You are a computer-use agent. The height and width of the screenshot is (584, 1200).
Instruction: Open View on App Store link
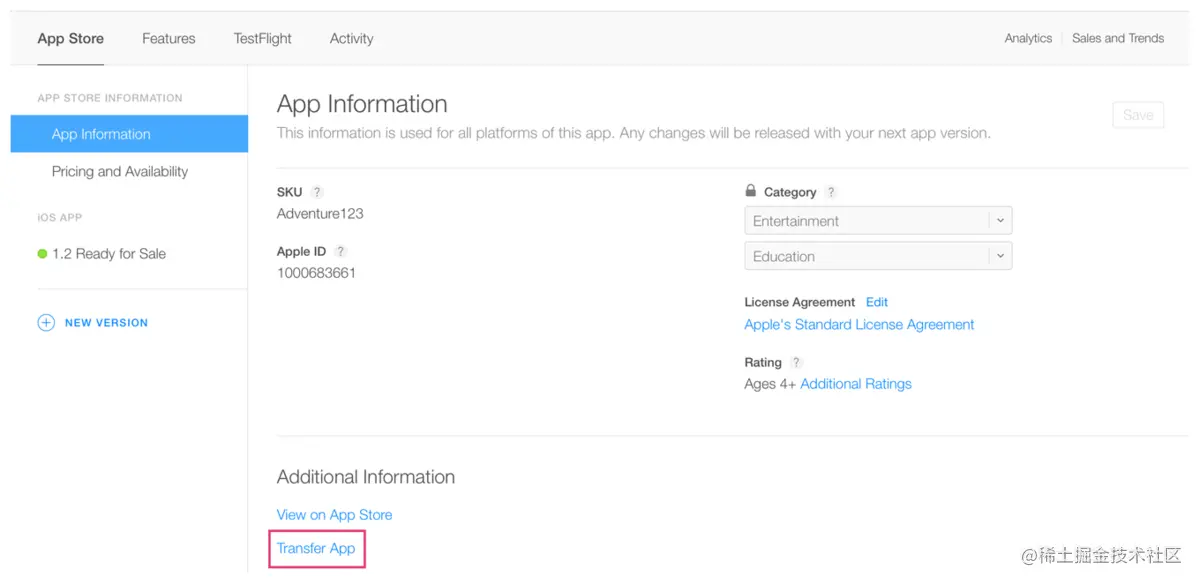(x=334, y=515)
